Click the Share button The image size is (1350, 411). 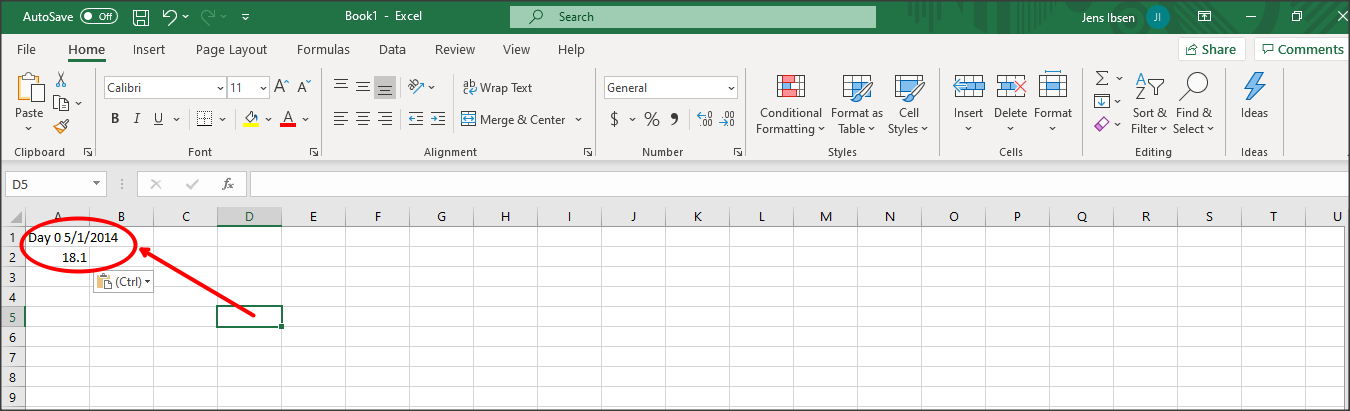pyautogui.click(x=1210, y=49)
